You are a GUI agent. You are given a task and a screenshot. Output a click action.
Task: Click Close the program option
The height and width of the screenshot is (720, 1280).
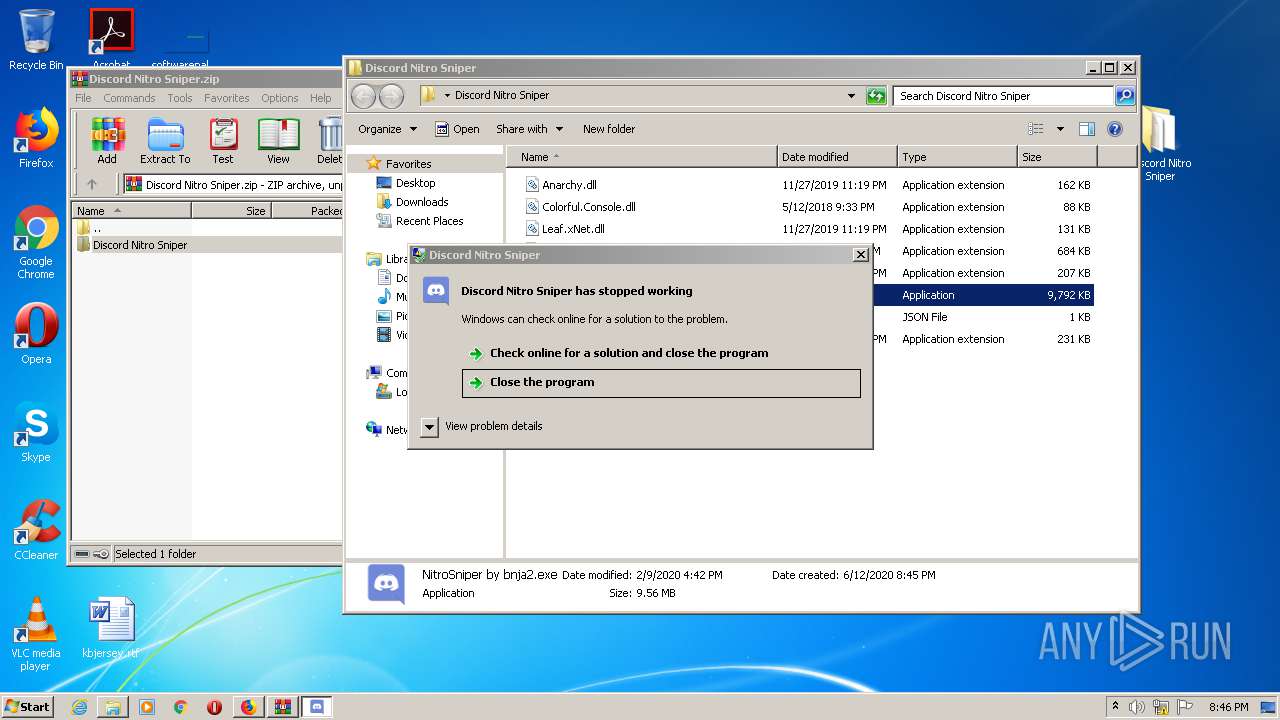pyautogui.click(x=661, y=383)
